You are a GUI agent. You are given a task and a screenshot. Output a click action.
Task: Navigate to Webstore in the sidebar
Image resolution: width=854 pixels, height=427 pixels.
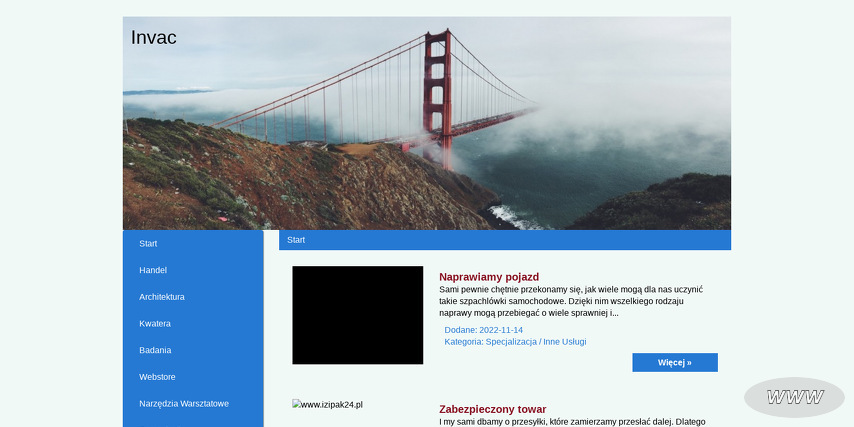point(157,377)
